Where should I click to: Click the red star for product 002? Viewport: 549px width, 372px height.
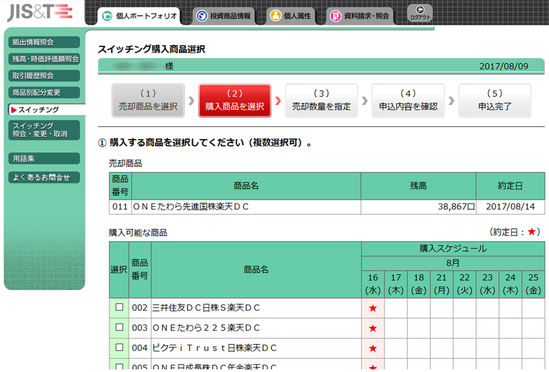(x=373, y=308)
